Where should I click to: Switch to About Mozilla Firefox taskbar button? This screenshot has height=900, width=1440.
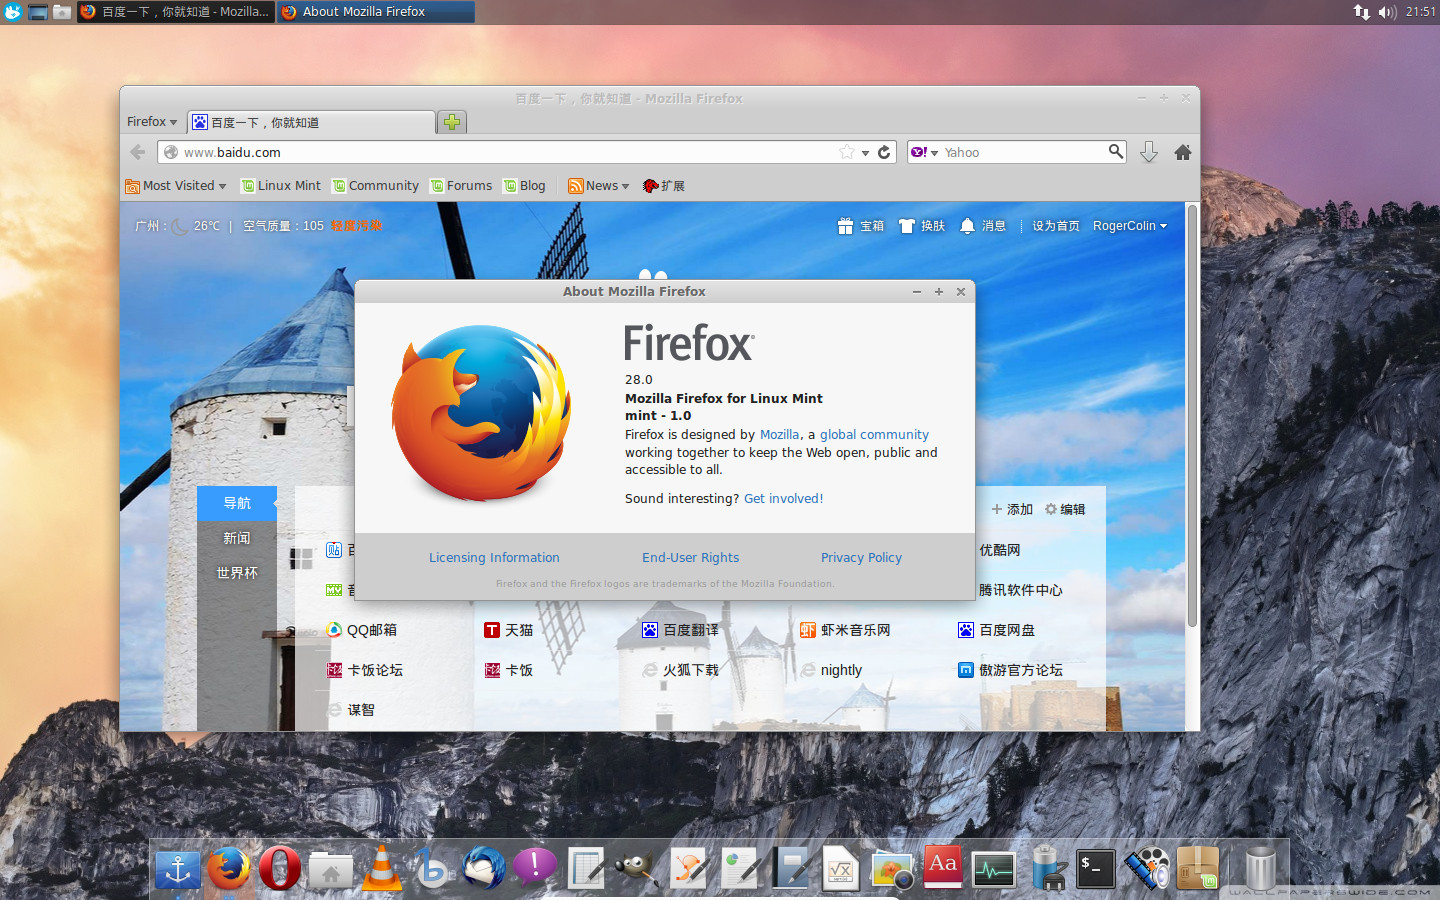pyautogui.click(x=376, y=12)
